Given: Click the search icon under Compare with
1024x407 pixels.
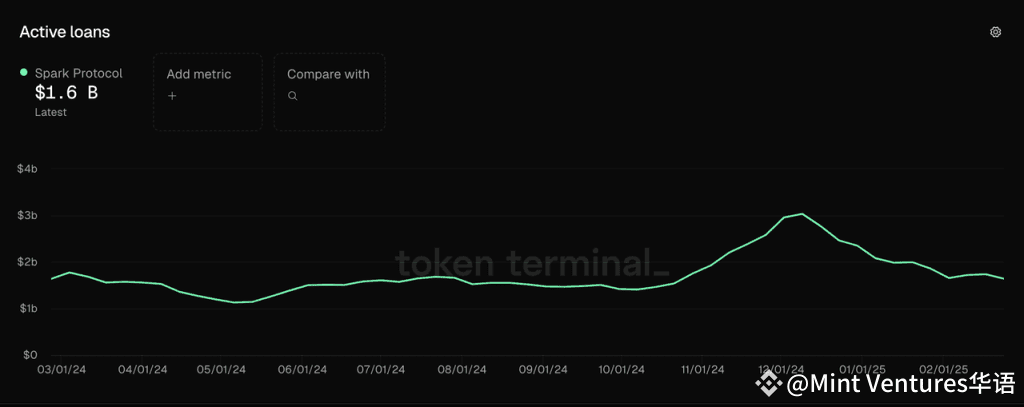Looking at the screenshot, I should 293,96.
